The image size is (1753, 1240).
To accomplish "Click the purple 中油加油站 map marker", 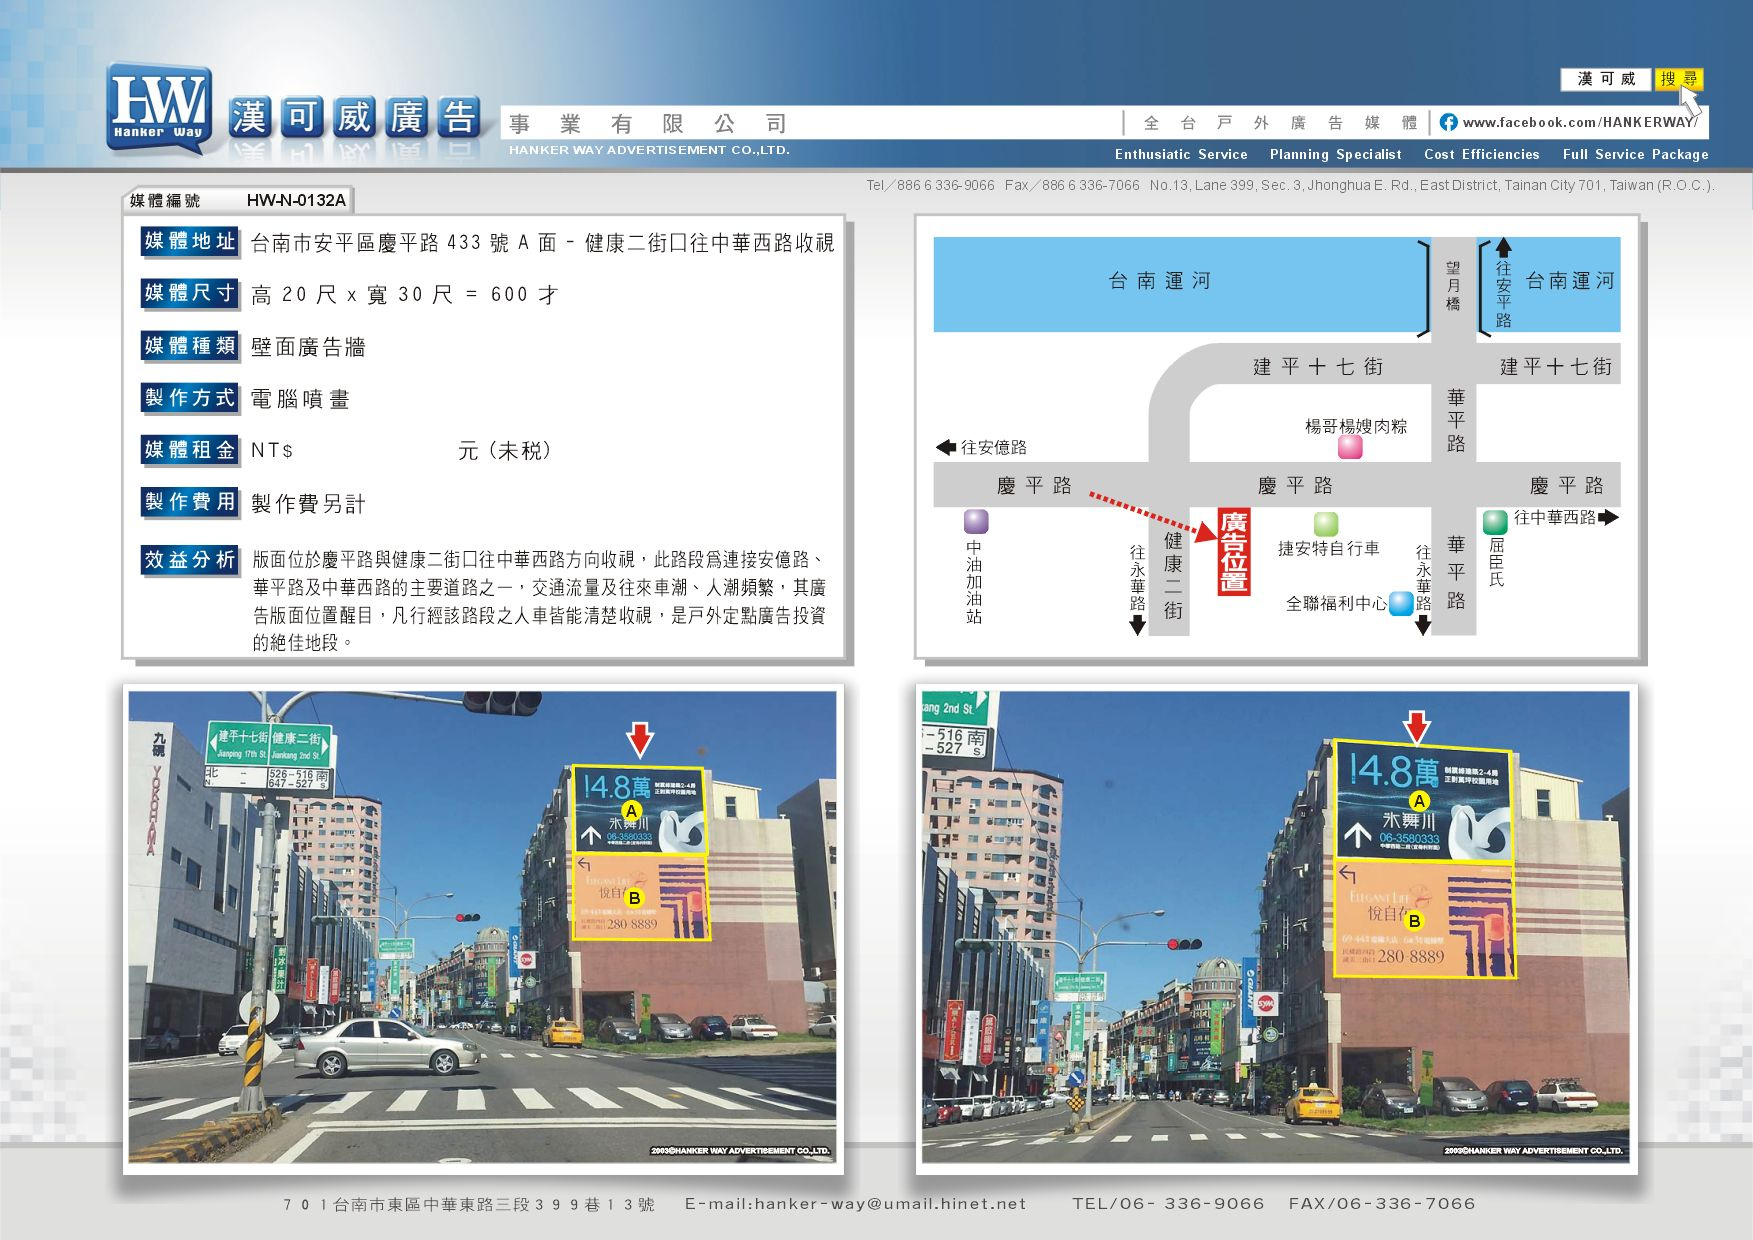I will pyautogui.click(x=976, y=521).
